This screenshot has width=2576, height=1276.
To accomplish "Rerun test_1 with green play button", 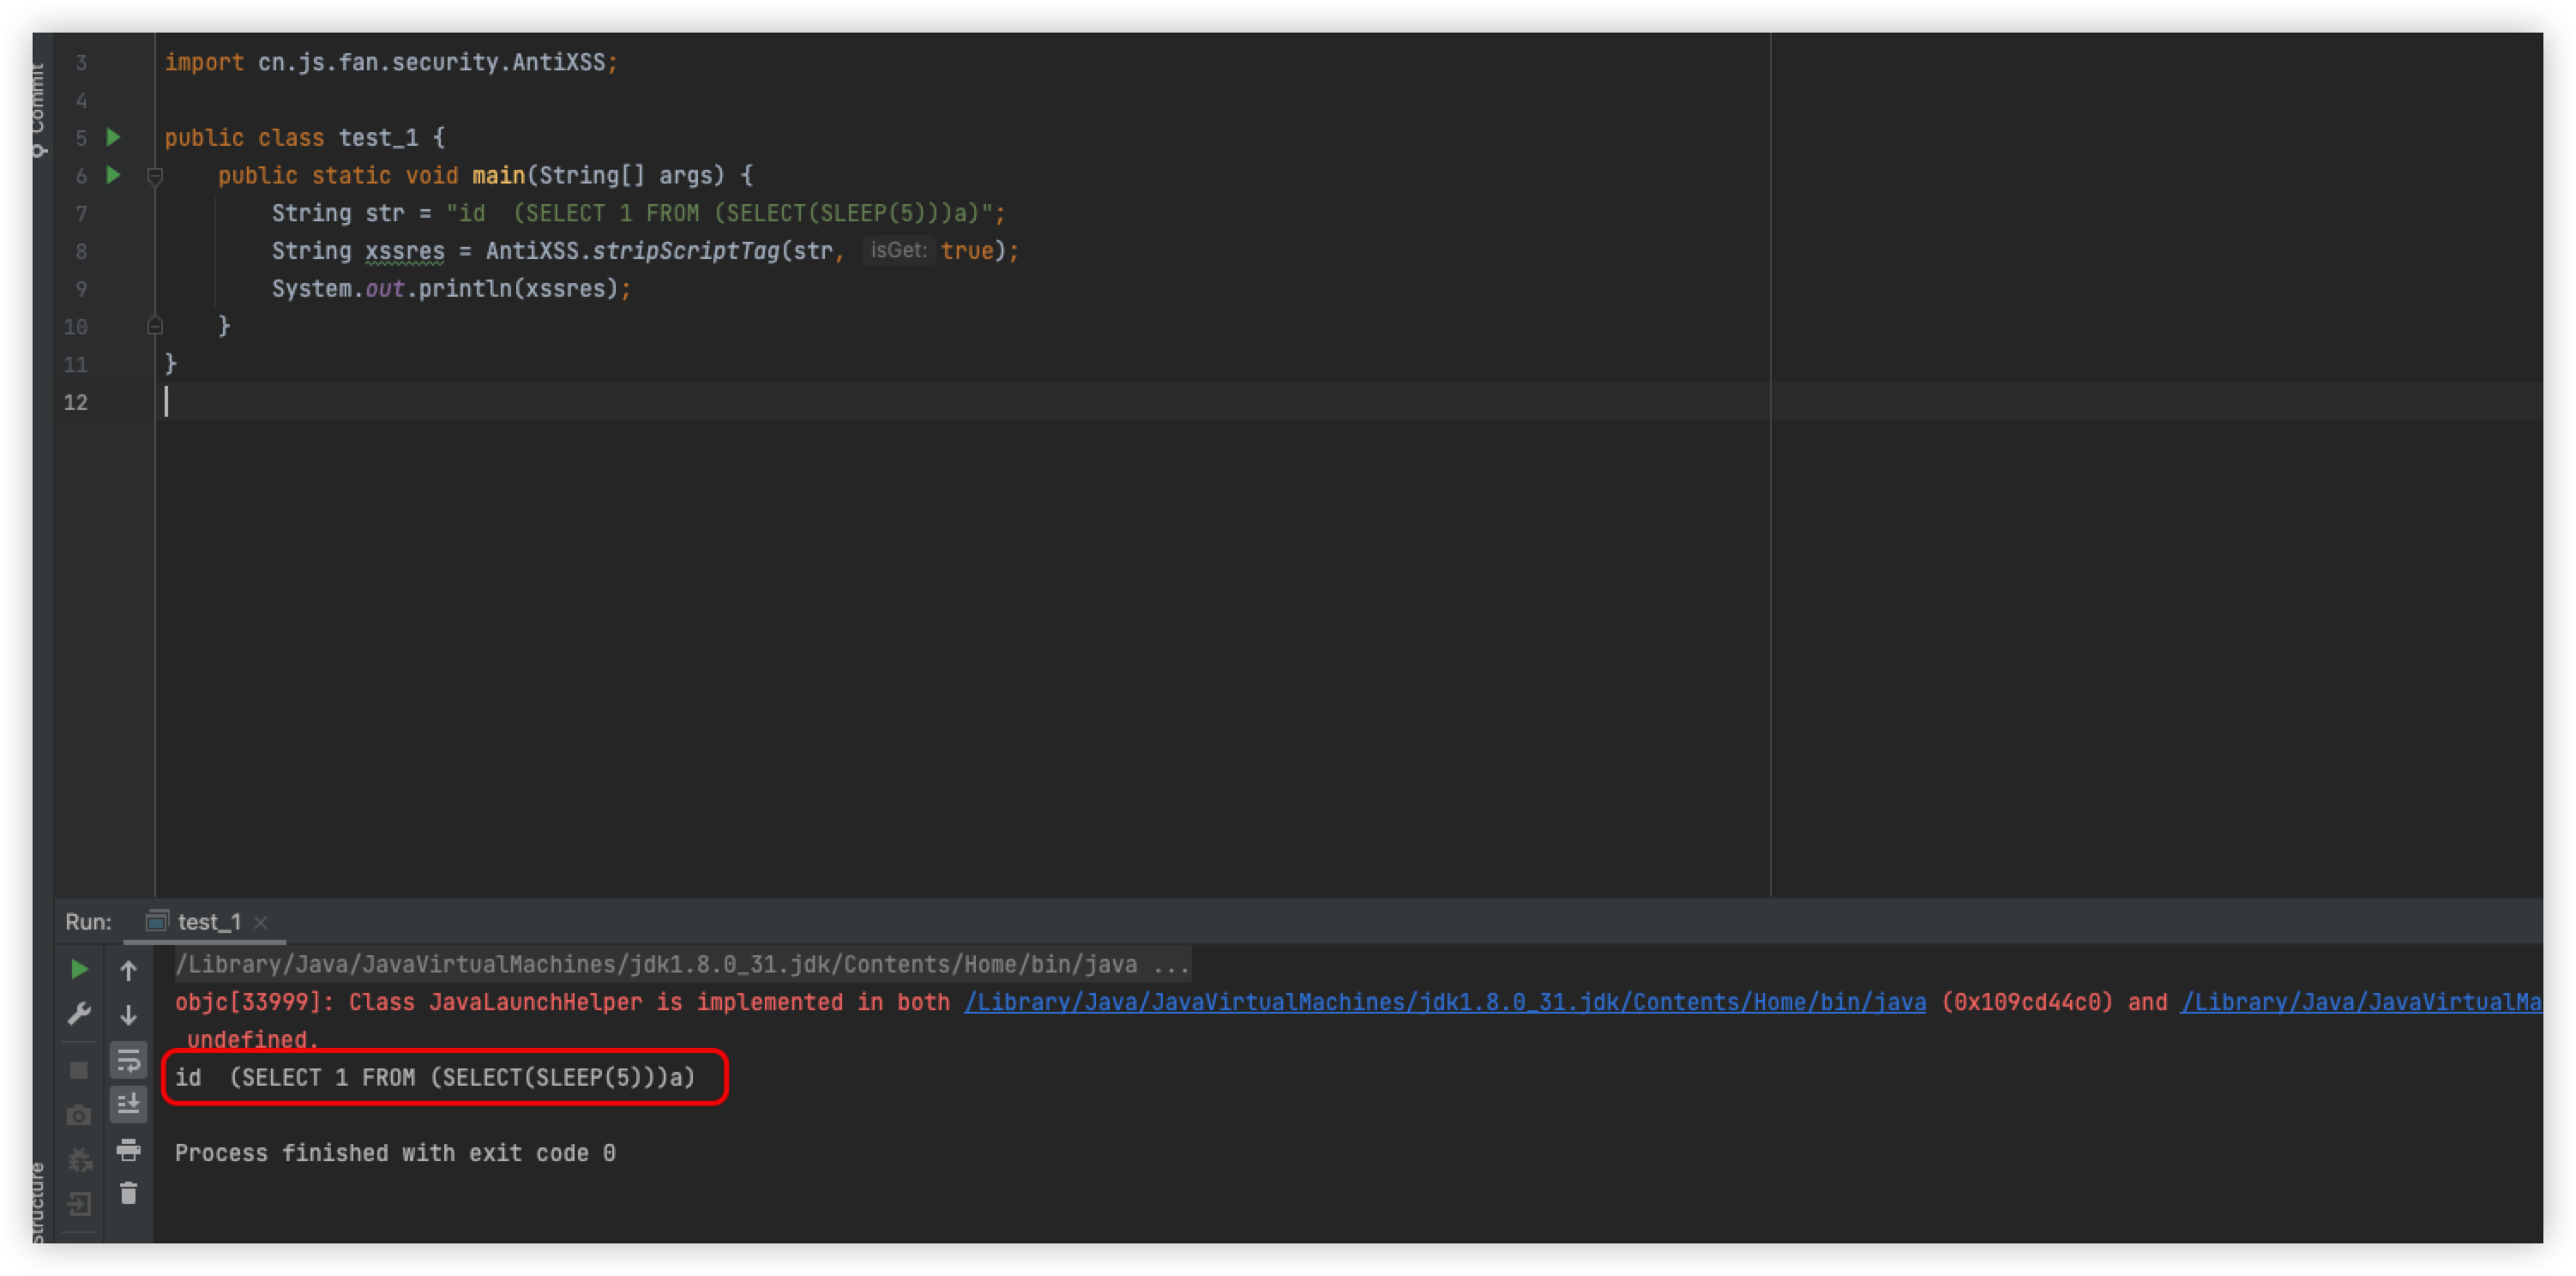I will (x=79, y=969).
